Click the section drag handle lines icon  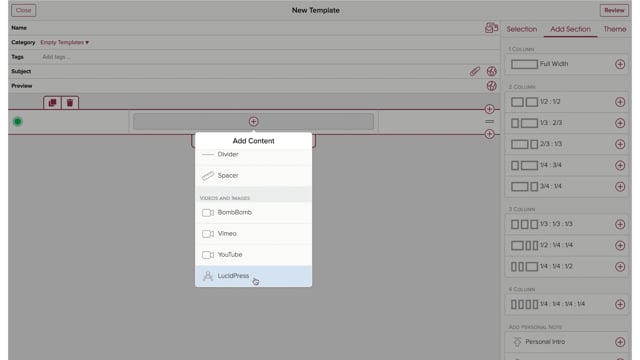pyautogui.click(x=489, y=121)
